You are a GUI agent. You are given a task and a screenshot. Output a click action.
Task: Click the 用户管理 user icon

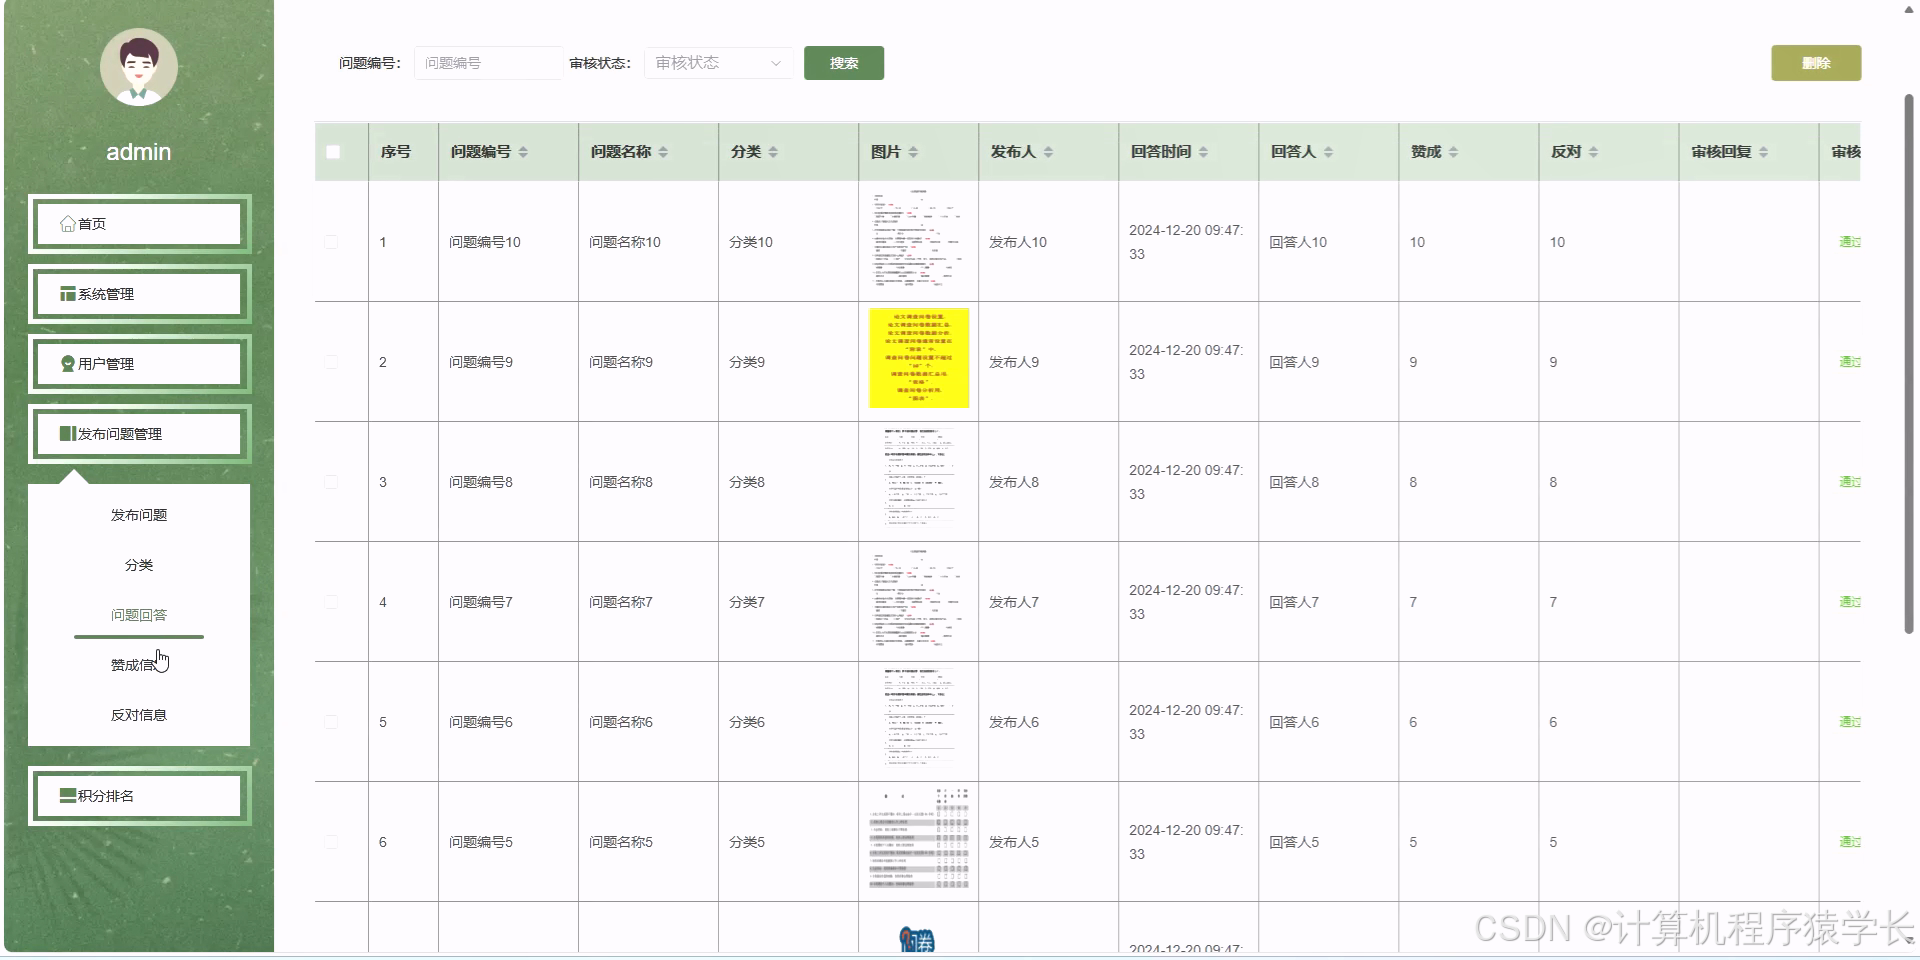[x=68, y=364]
